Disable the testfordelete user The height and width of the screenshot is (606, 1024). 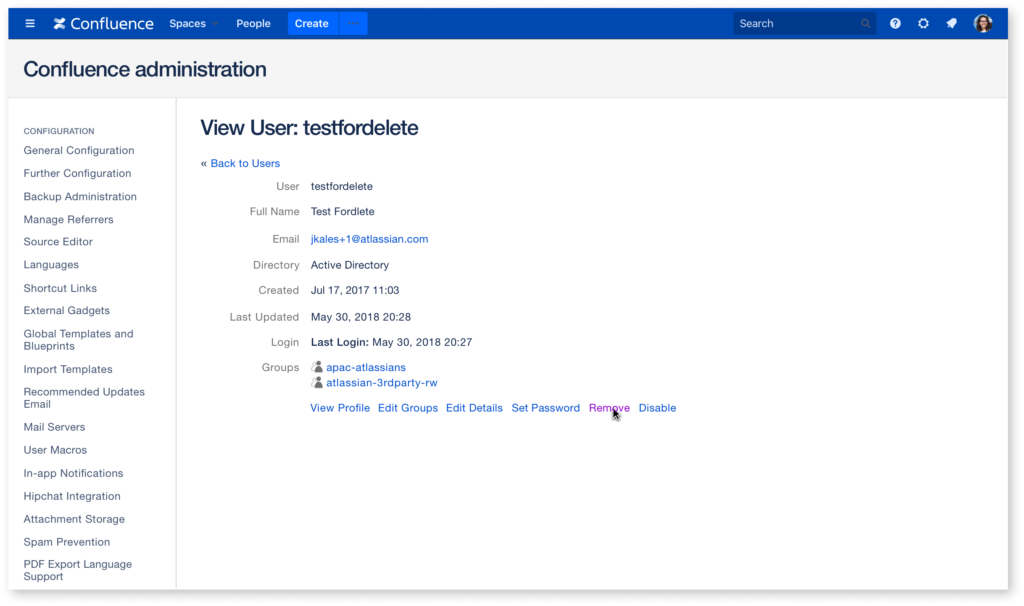point(657,408)
